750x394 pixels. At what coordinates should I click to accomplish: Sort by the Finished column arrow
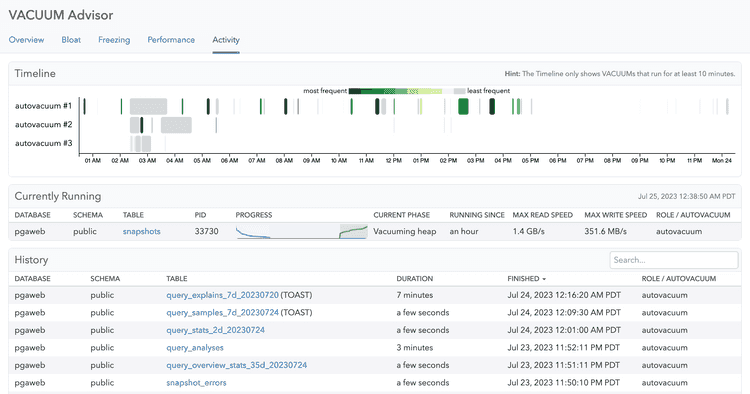[x=544, y=279]
